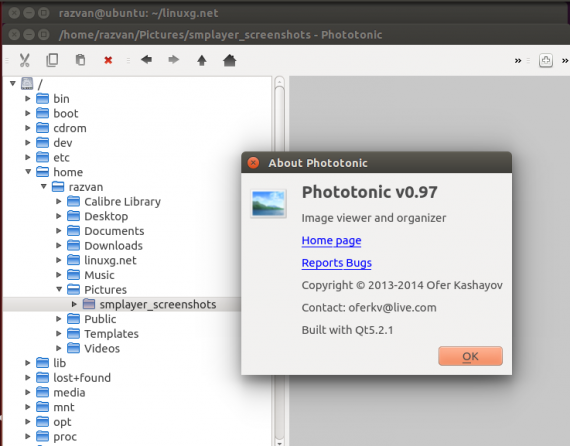Image resolution: width=570 pixels, height=446 pixels.
Task: Open the Reports Bugs link
Action: [337, 263]
